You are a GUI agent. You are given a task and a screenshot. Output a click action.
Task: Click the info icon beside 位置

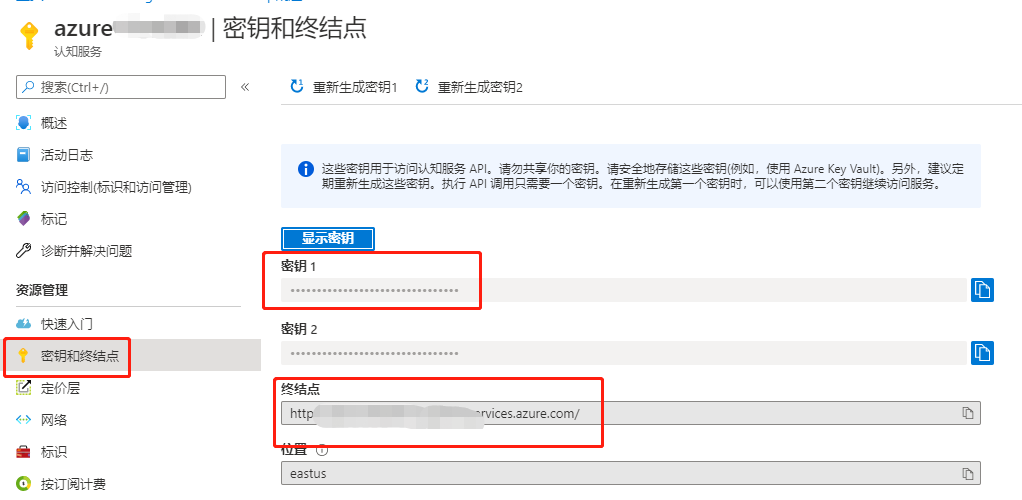tap(321, 450)
